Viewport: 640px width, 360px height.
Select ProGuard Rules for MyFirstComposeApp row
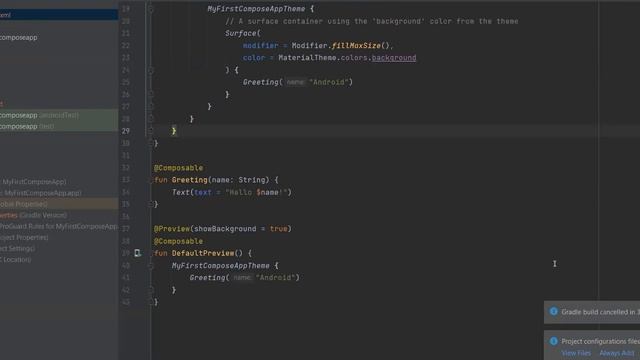click(59, 226)
